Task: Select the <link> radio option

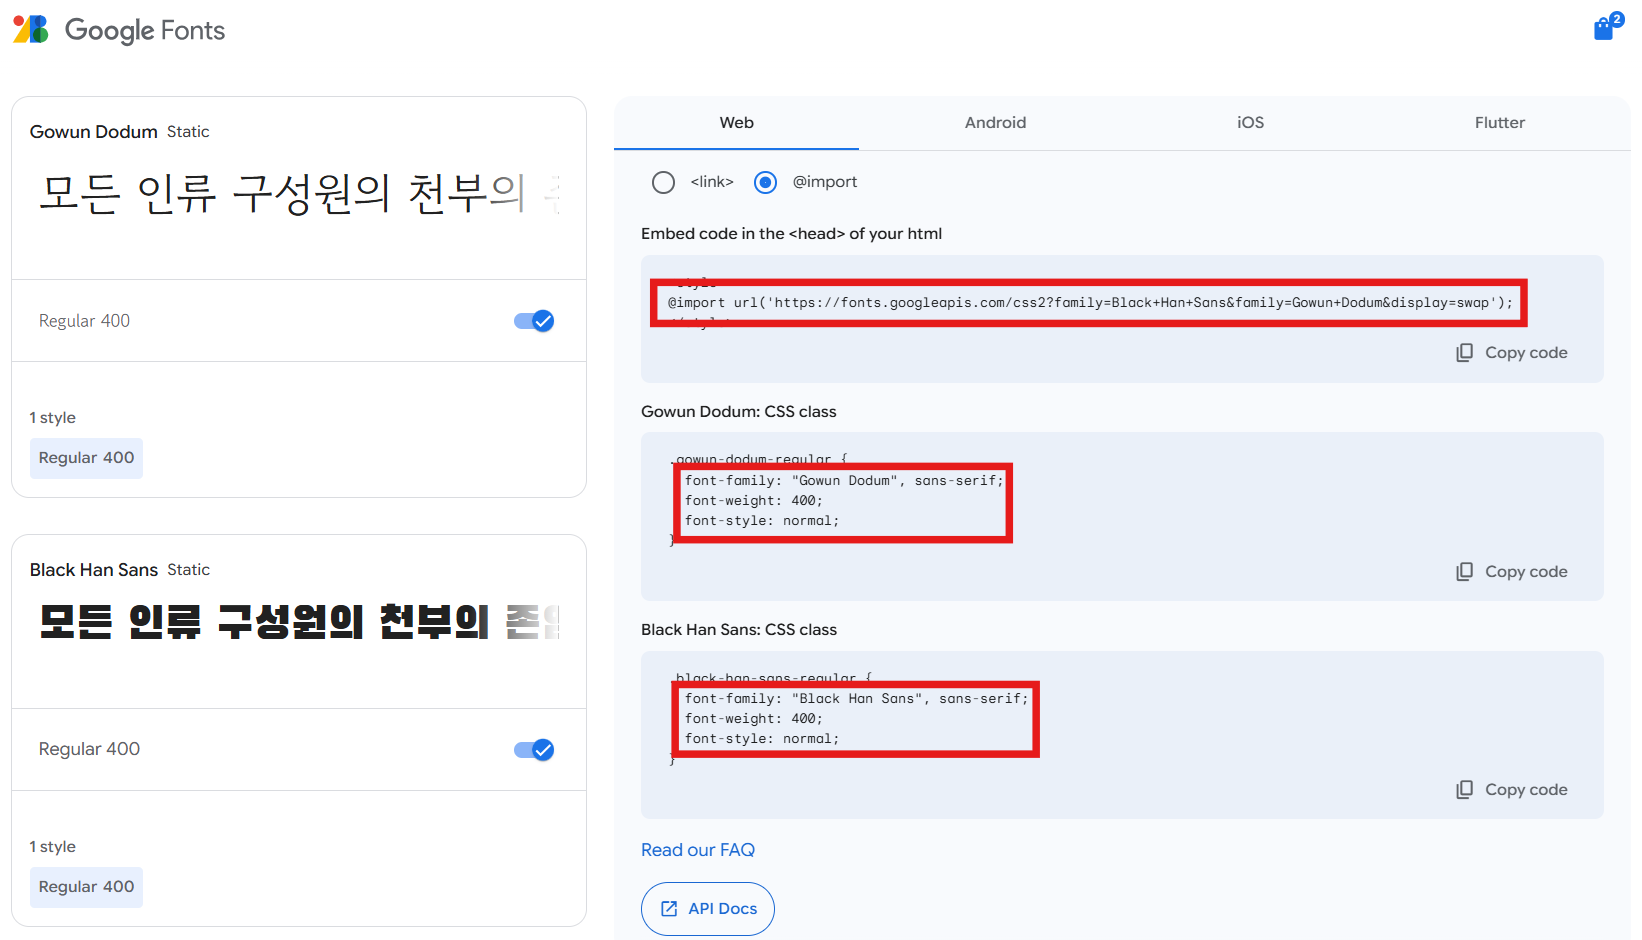Action: [663, 182]
